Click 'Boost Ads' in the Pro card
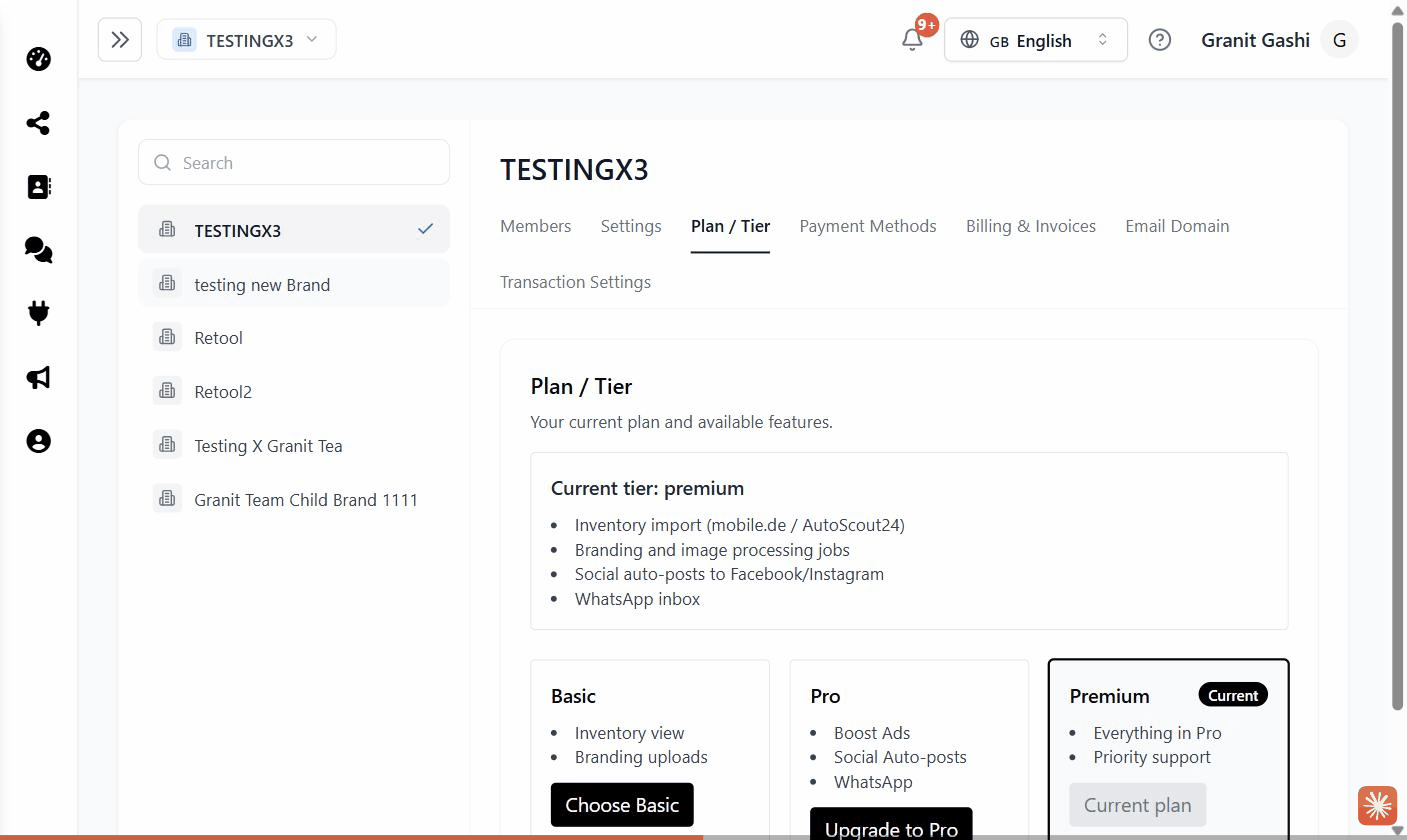Image resolution: width=1407 pixels, height=840 pixels. click(872, 733)
